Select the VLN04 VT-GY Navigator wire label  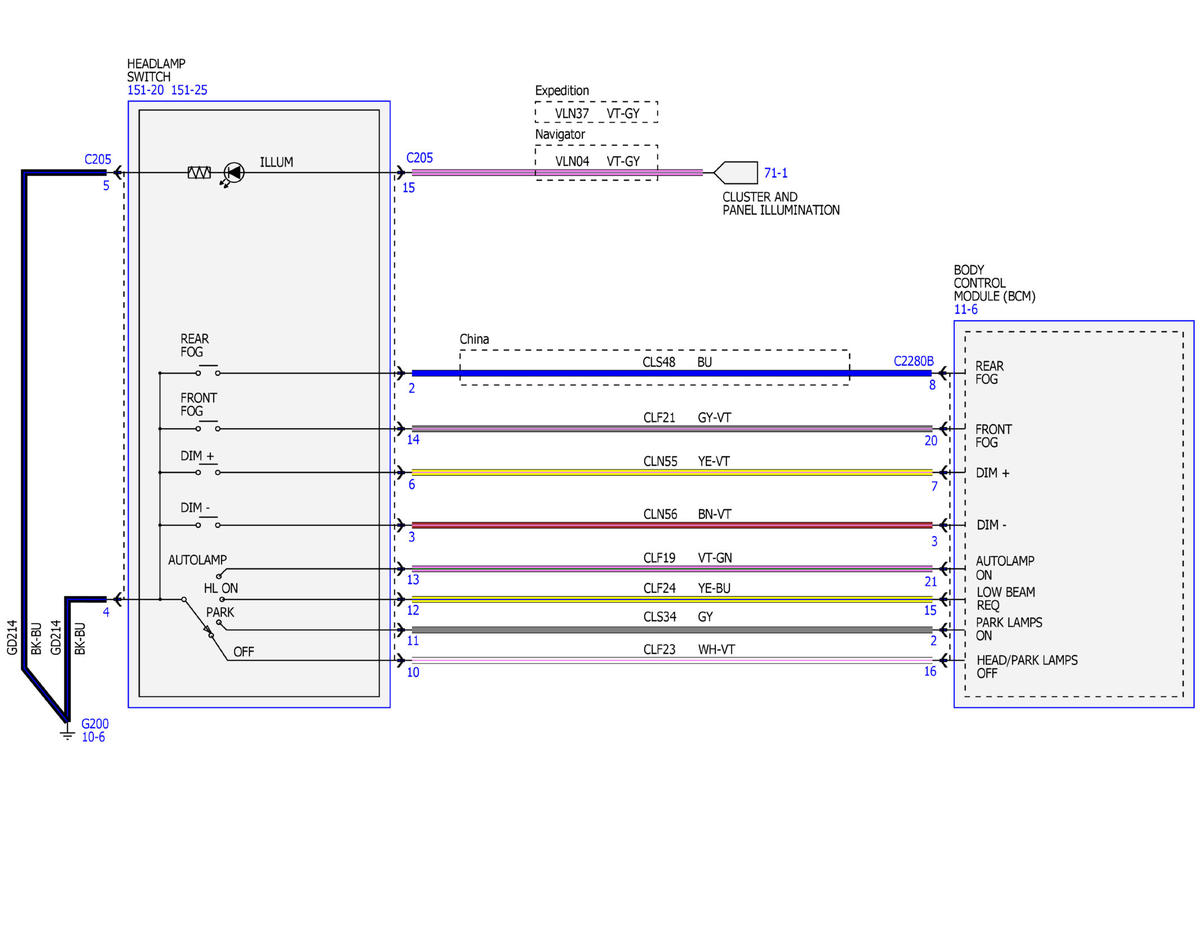tap(597, 160)
